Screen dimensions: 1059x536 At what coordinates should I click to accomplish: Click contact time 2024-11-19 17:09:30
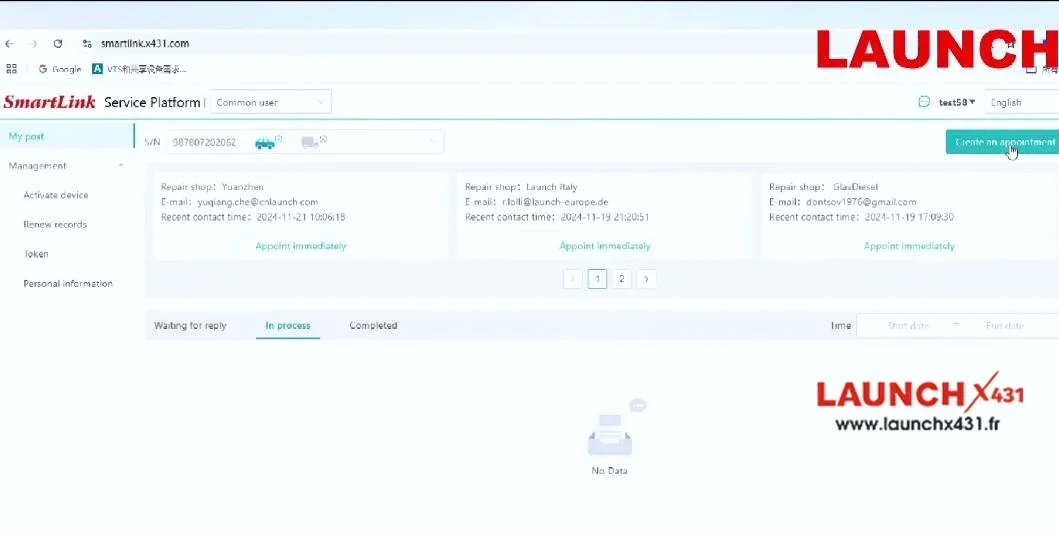pyautogui.click(x=909, y=217)
